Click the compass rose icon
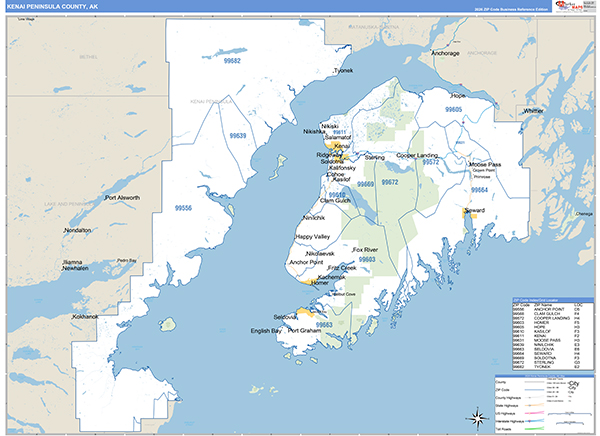This screenshot has width=600, height=436. 476,418
